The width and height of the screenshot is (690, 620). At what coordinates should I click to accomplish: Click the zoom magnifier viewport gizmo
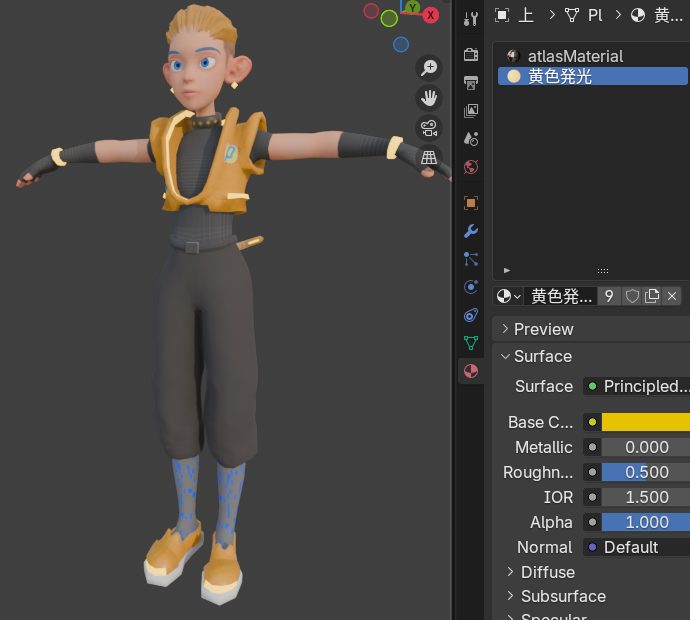tap(429, 68)
